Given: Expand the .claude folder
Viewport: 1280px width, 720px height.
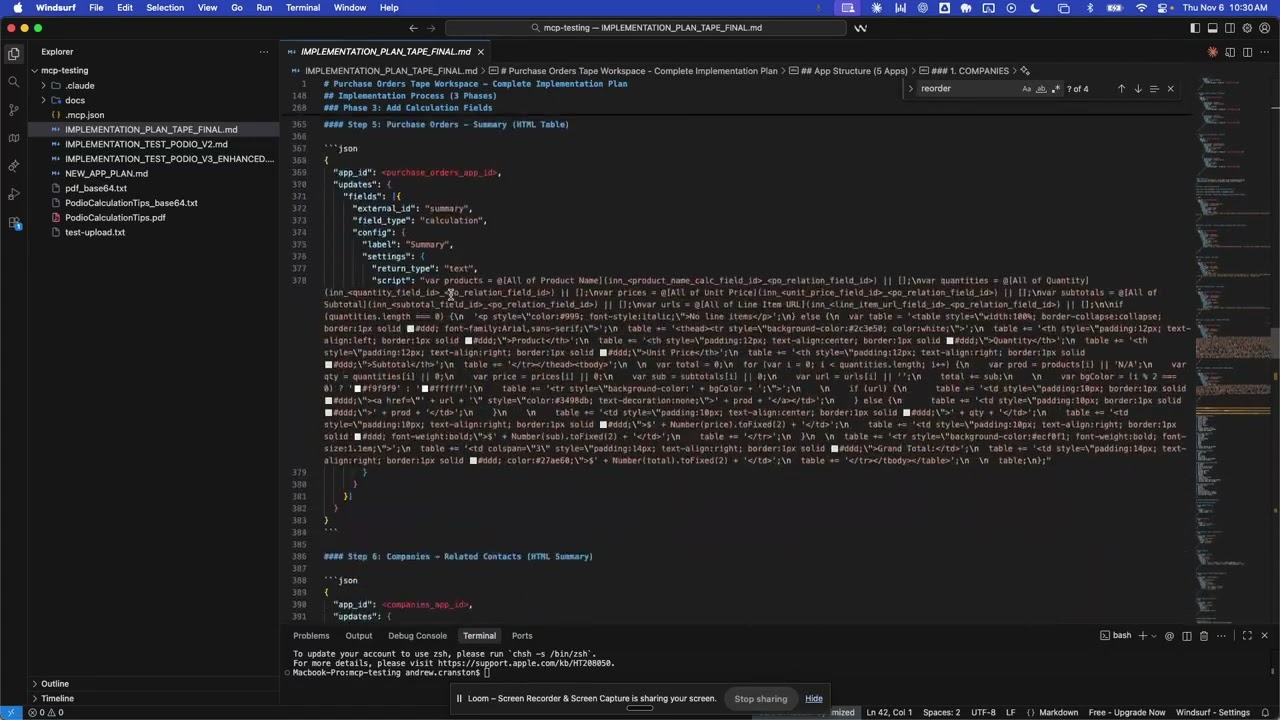Looking at the screenshot, I should point(79,86).
